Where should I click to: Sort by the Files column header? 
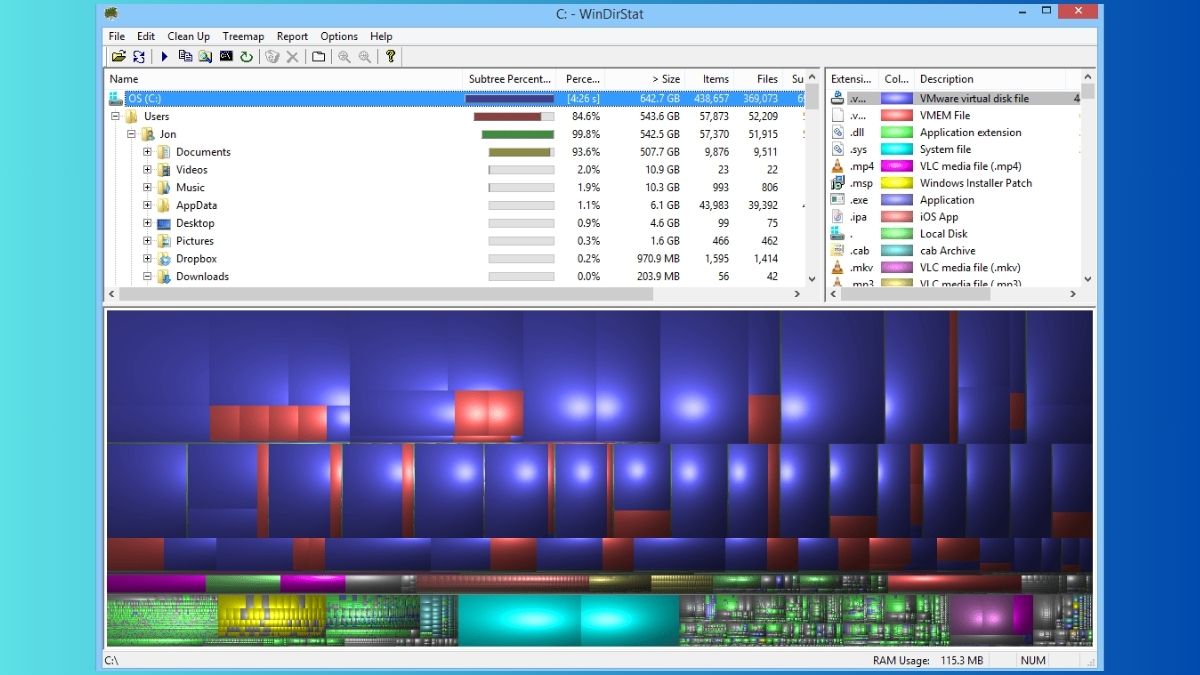click(760, 79)
